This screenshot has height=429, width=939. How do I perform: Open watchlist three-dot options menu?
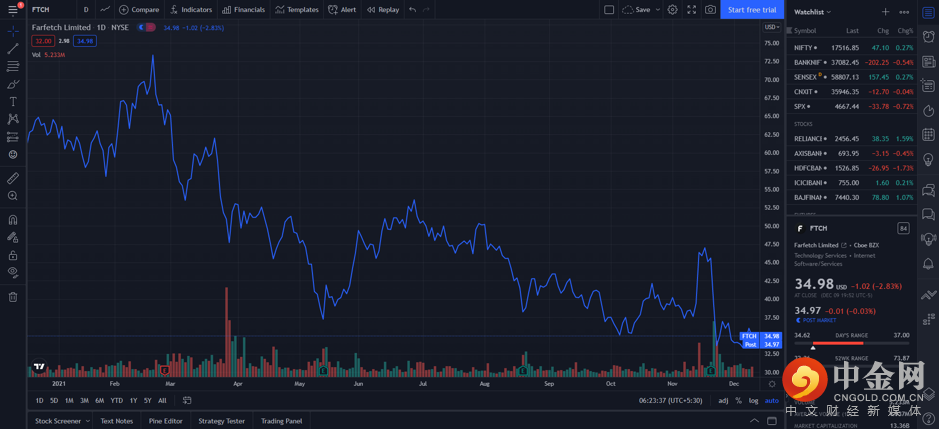click(x=904, y=12)
